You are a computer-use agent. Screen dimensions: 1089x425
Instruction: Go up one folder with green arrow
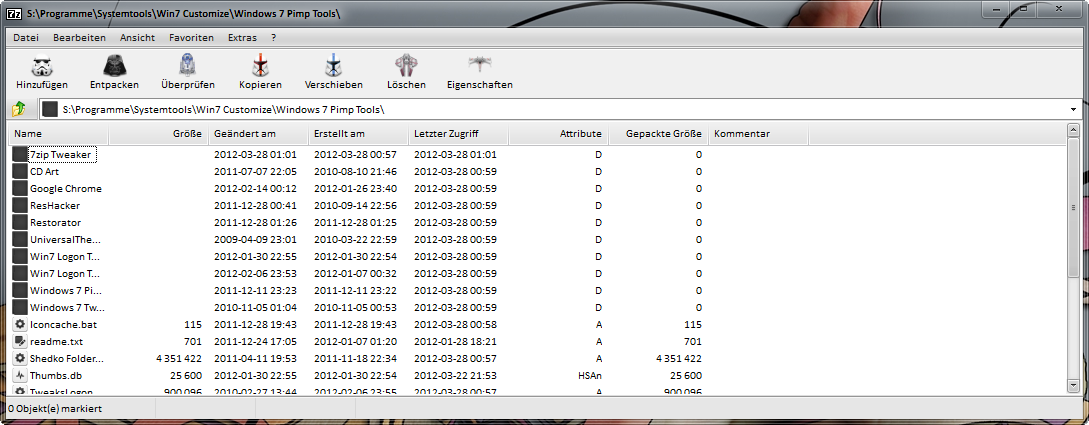point(19,109)
